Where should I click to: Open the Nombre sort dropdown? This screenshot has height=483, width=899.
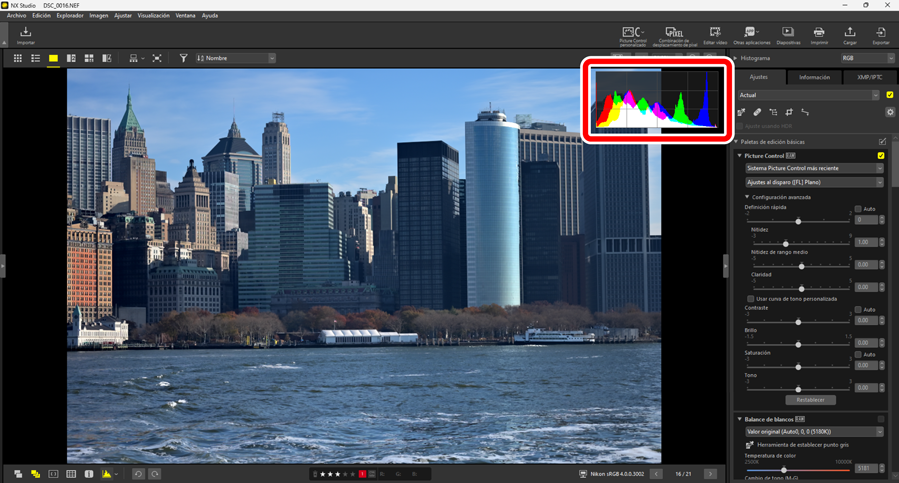pos(235,59)
